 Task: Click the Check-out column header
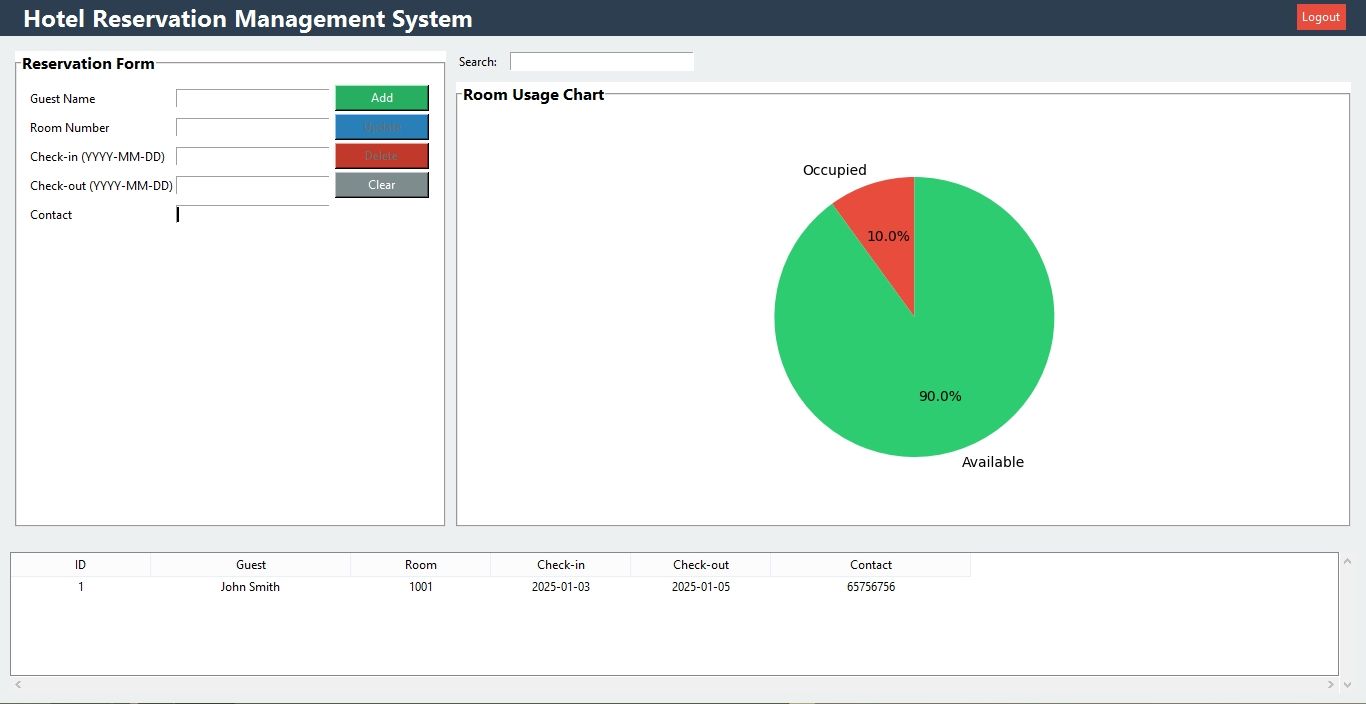(x=701, y=565)
